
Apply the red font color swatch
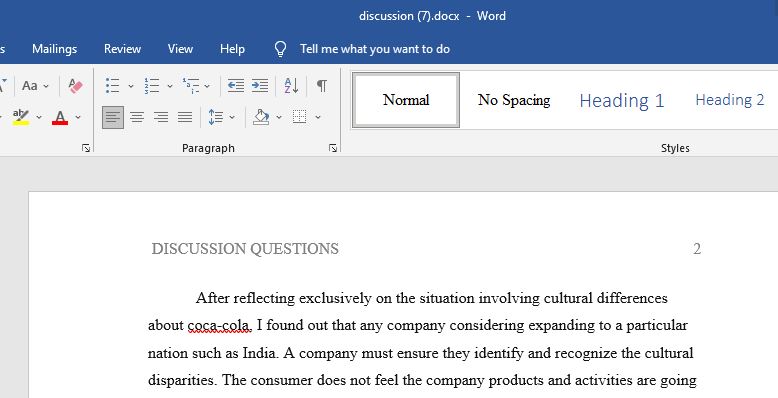click(60, 117)
